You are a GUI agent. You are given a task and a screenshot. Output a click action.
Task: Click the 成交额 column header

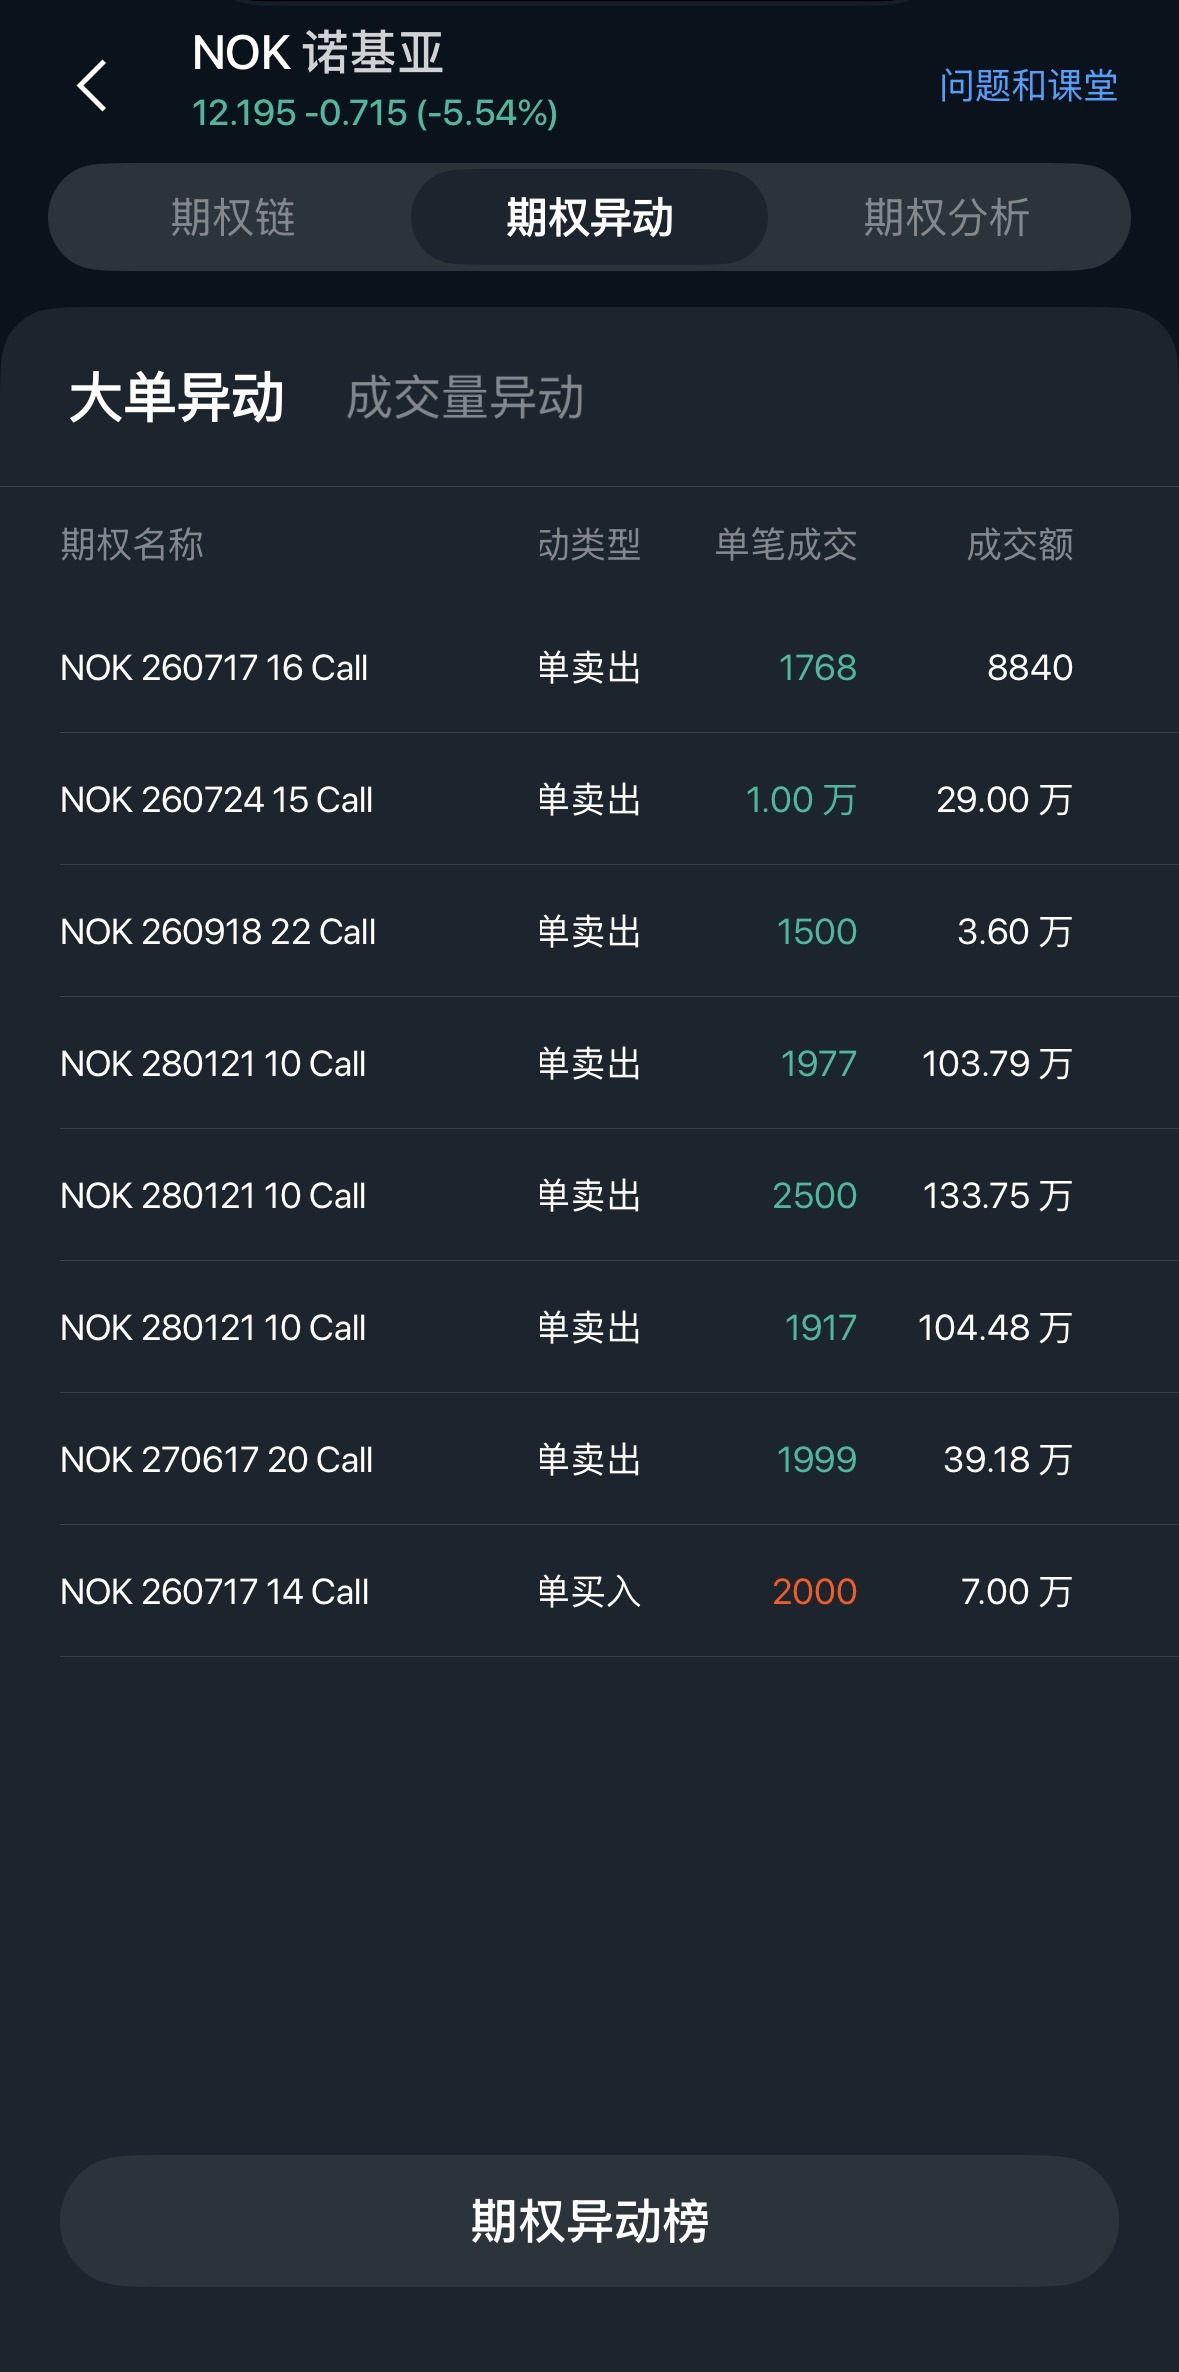pos(1019,544)
